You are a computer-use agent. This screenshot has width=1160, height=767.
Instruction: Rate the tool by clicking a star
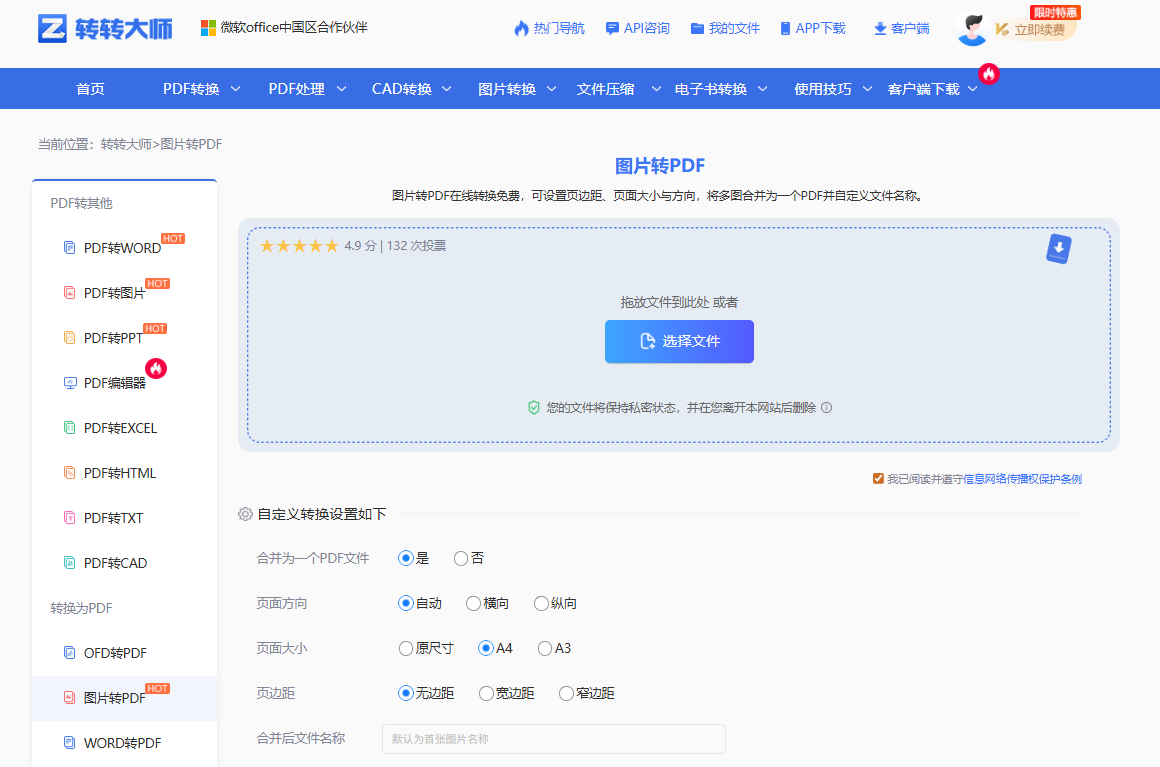pos(299,245)
